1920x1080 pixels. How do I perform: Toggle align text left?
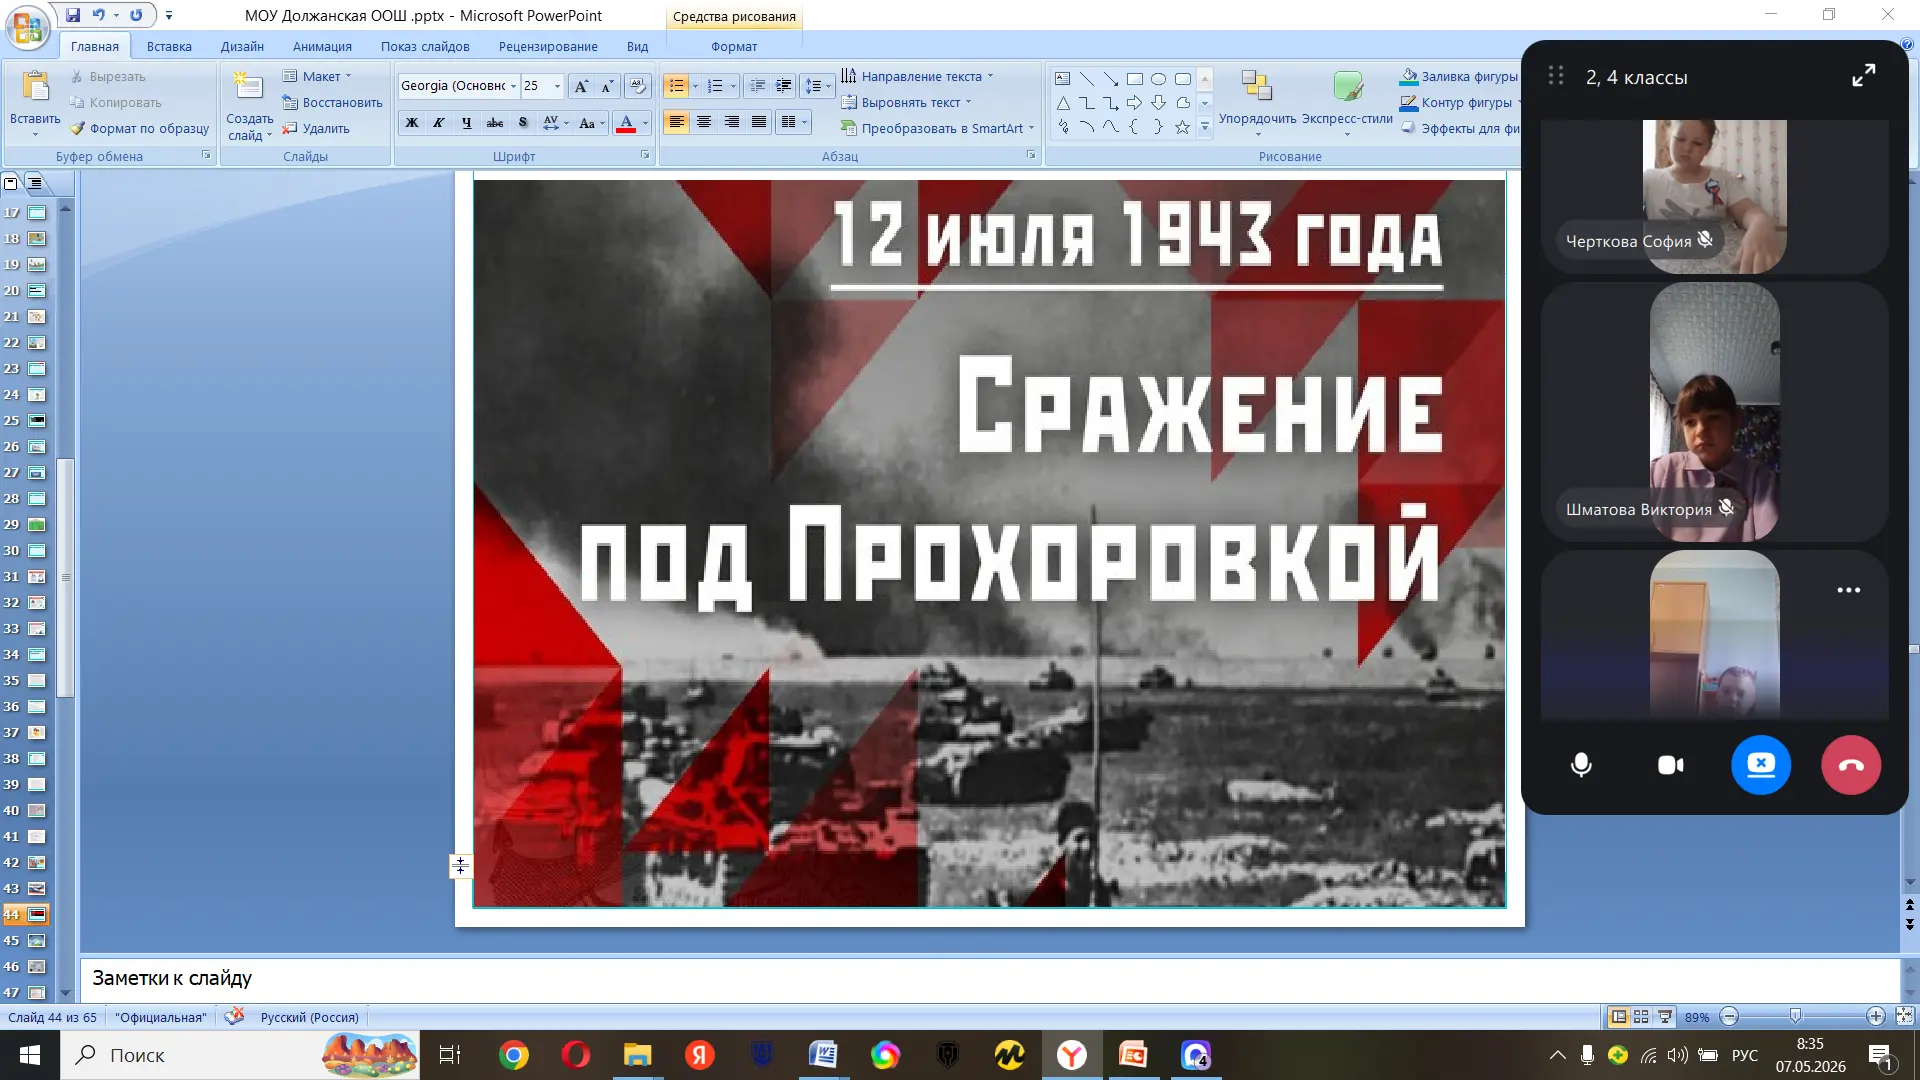677,122
